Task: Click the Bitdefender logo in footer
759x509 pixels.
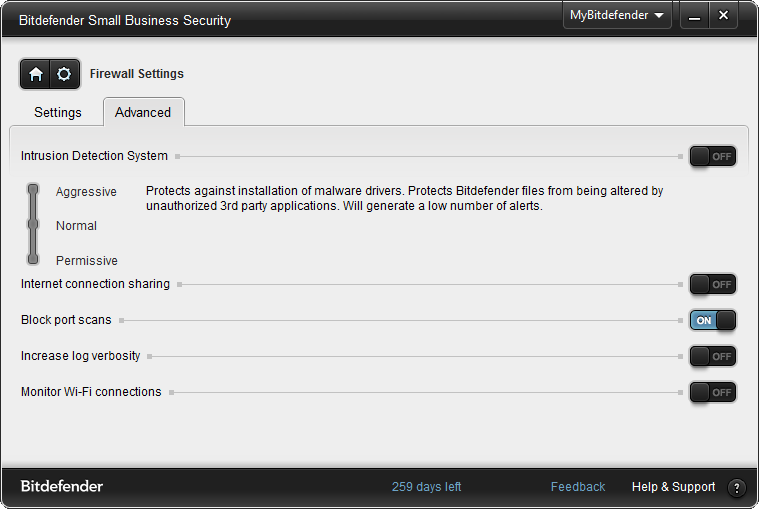Action: point(62,487)
